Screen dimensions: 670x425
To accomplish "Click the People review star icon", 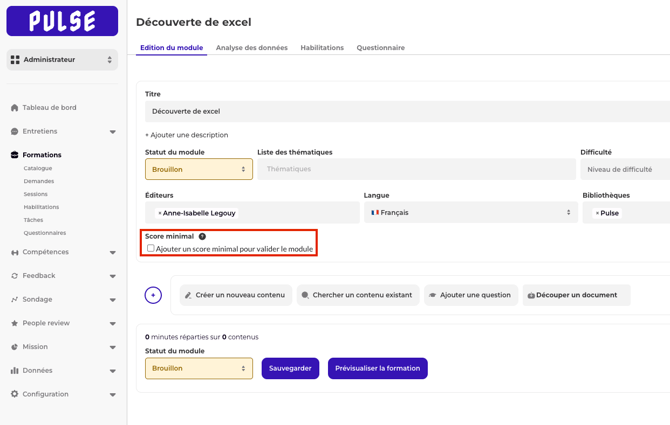I will point(14,323).
